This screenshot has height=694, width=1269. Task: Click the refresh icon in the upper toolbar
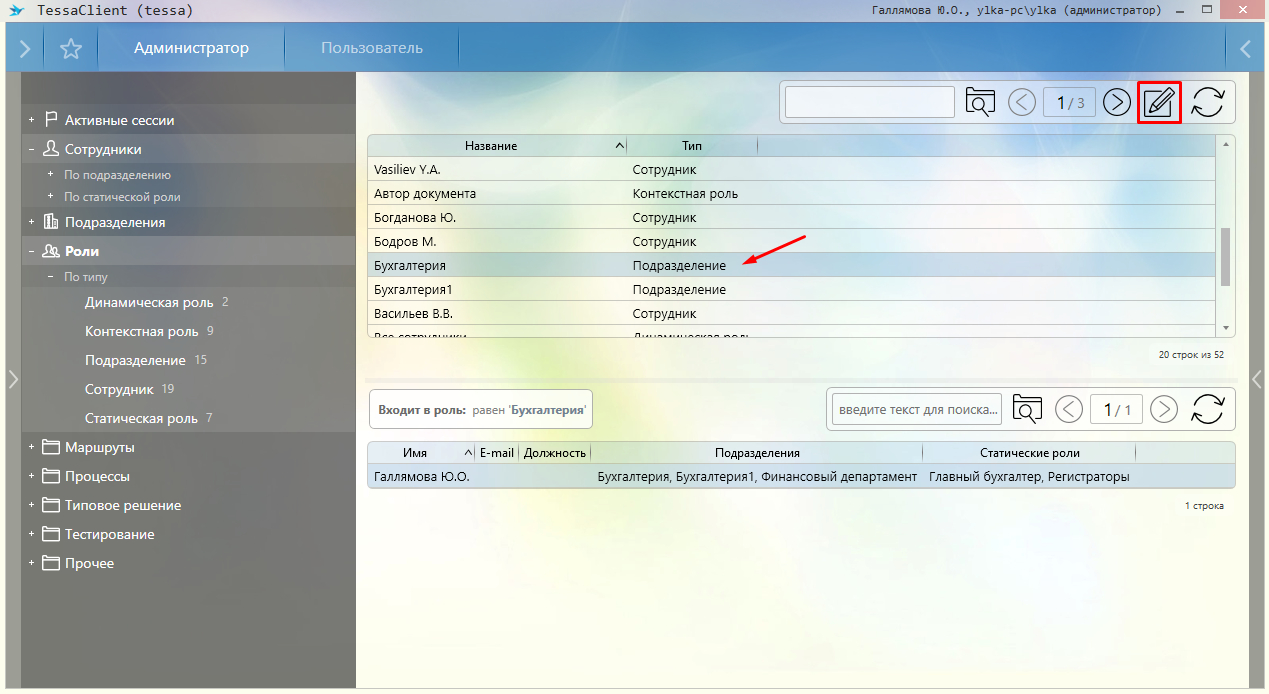point(1208,102)
